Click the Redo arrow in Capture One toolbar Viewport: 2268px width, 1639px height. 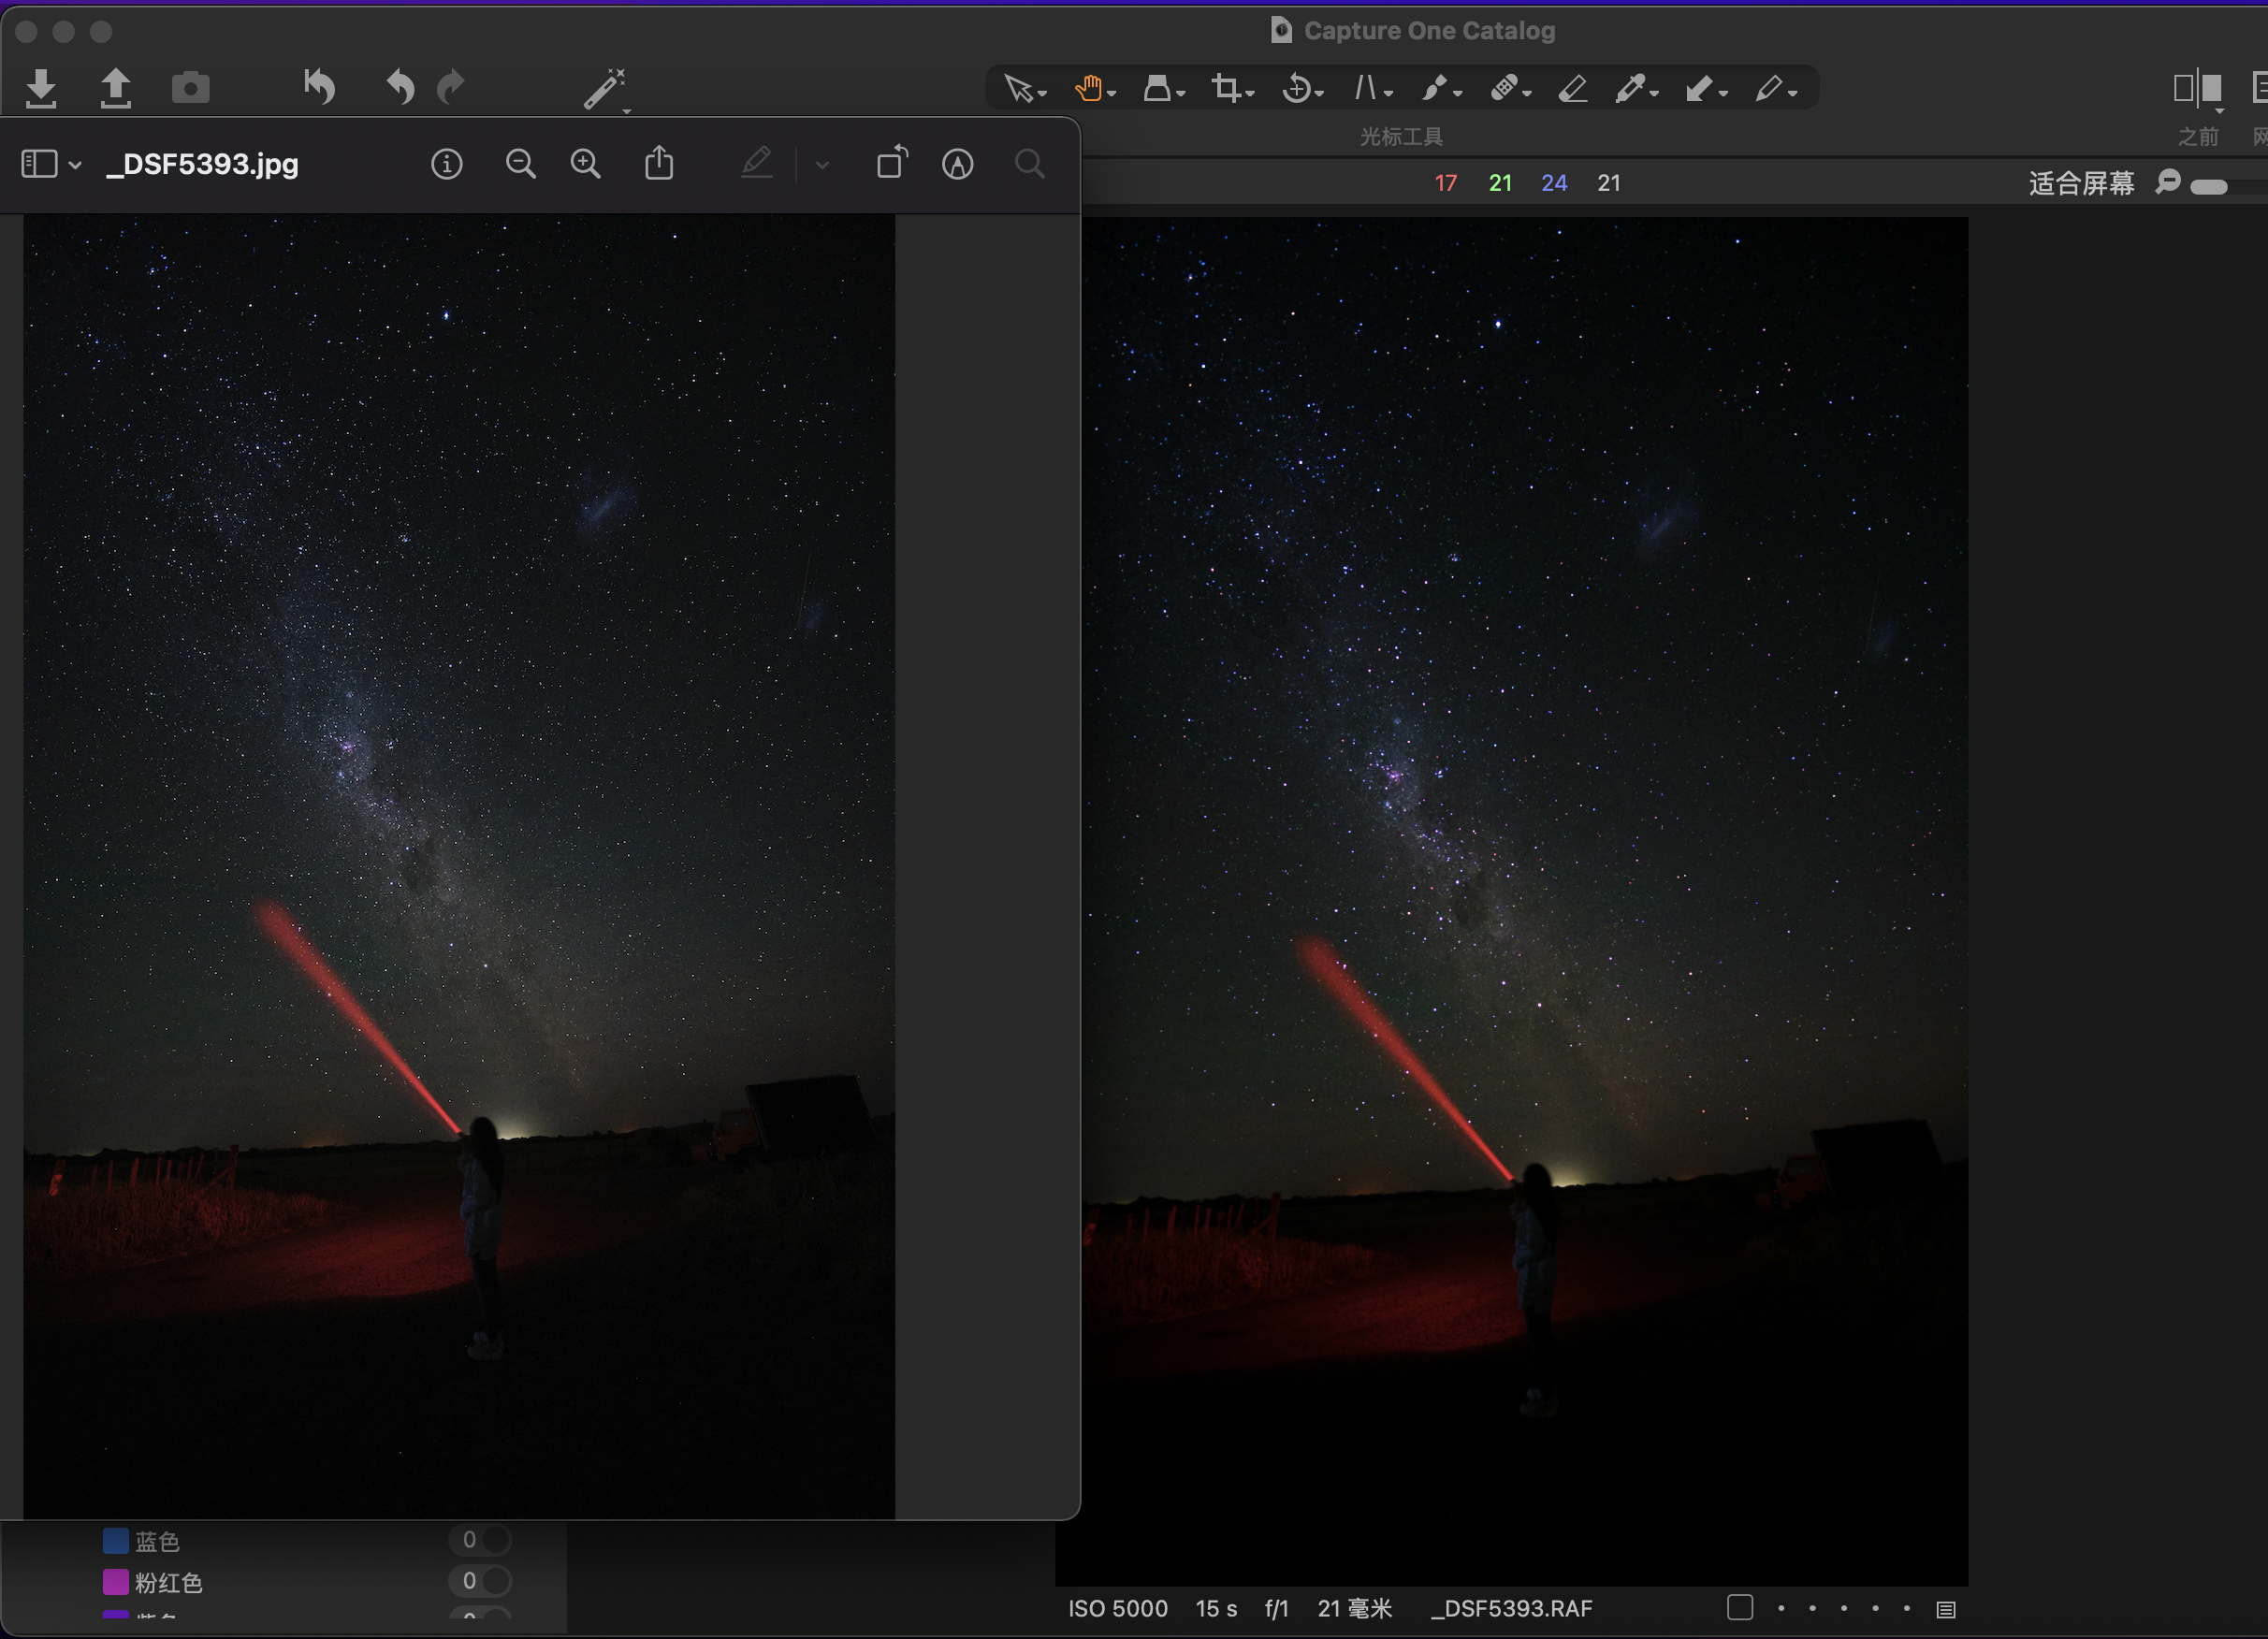click(x=452, y=87)
